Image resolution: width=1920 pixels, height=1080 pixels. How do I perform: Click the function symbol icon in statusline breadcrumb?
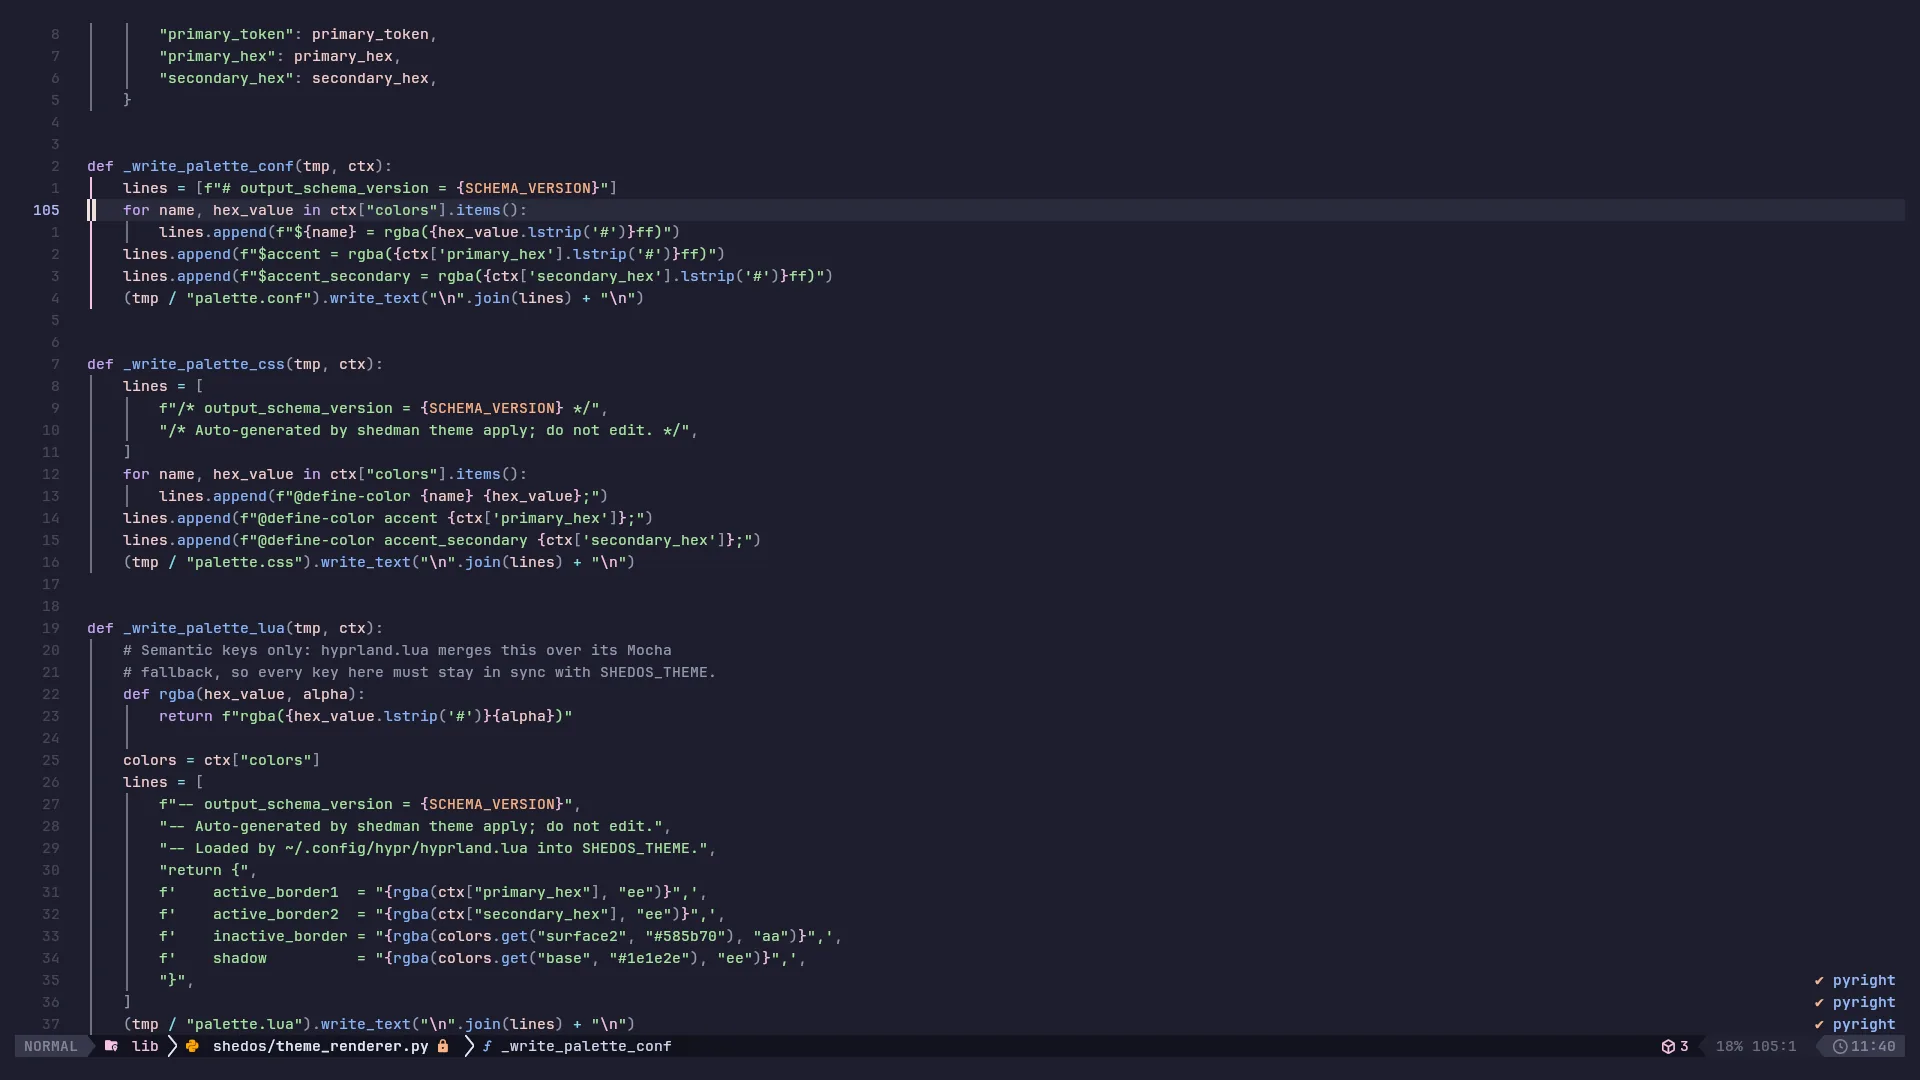click(x=487, y=1046)
